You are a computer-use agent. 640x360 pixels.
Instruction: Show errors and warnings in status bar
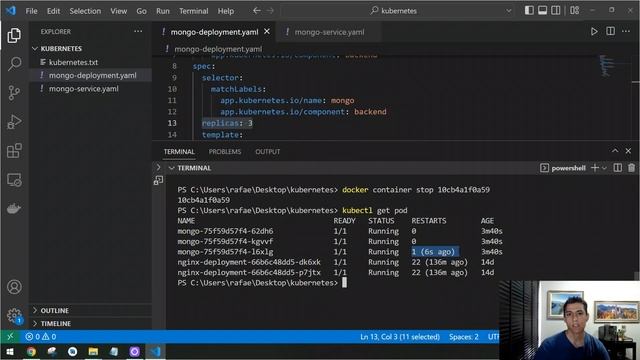(41, 337)
